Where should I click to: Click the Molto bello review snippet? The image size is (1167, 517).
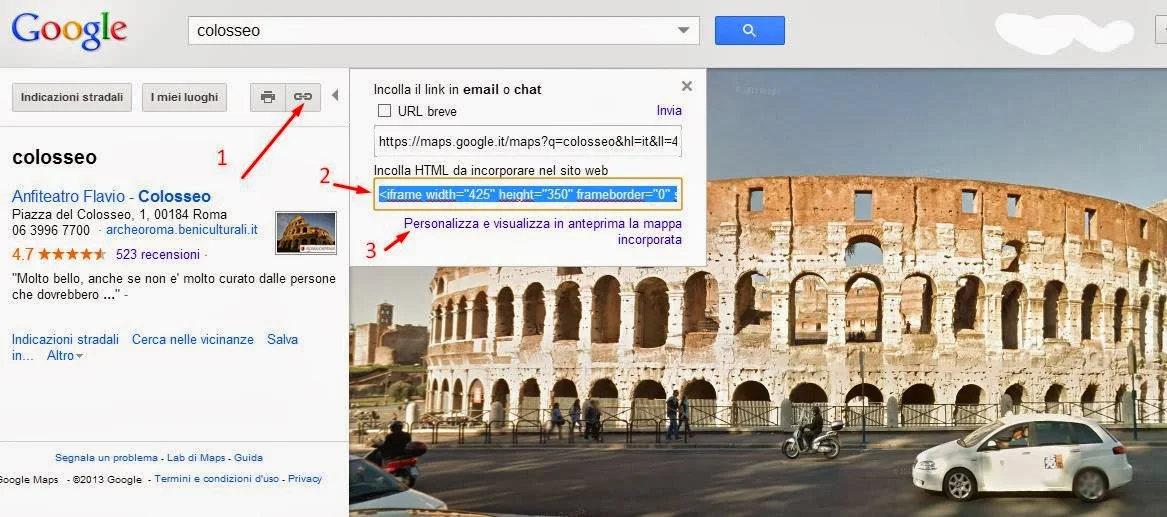173,287
